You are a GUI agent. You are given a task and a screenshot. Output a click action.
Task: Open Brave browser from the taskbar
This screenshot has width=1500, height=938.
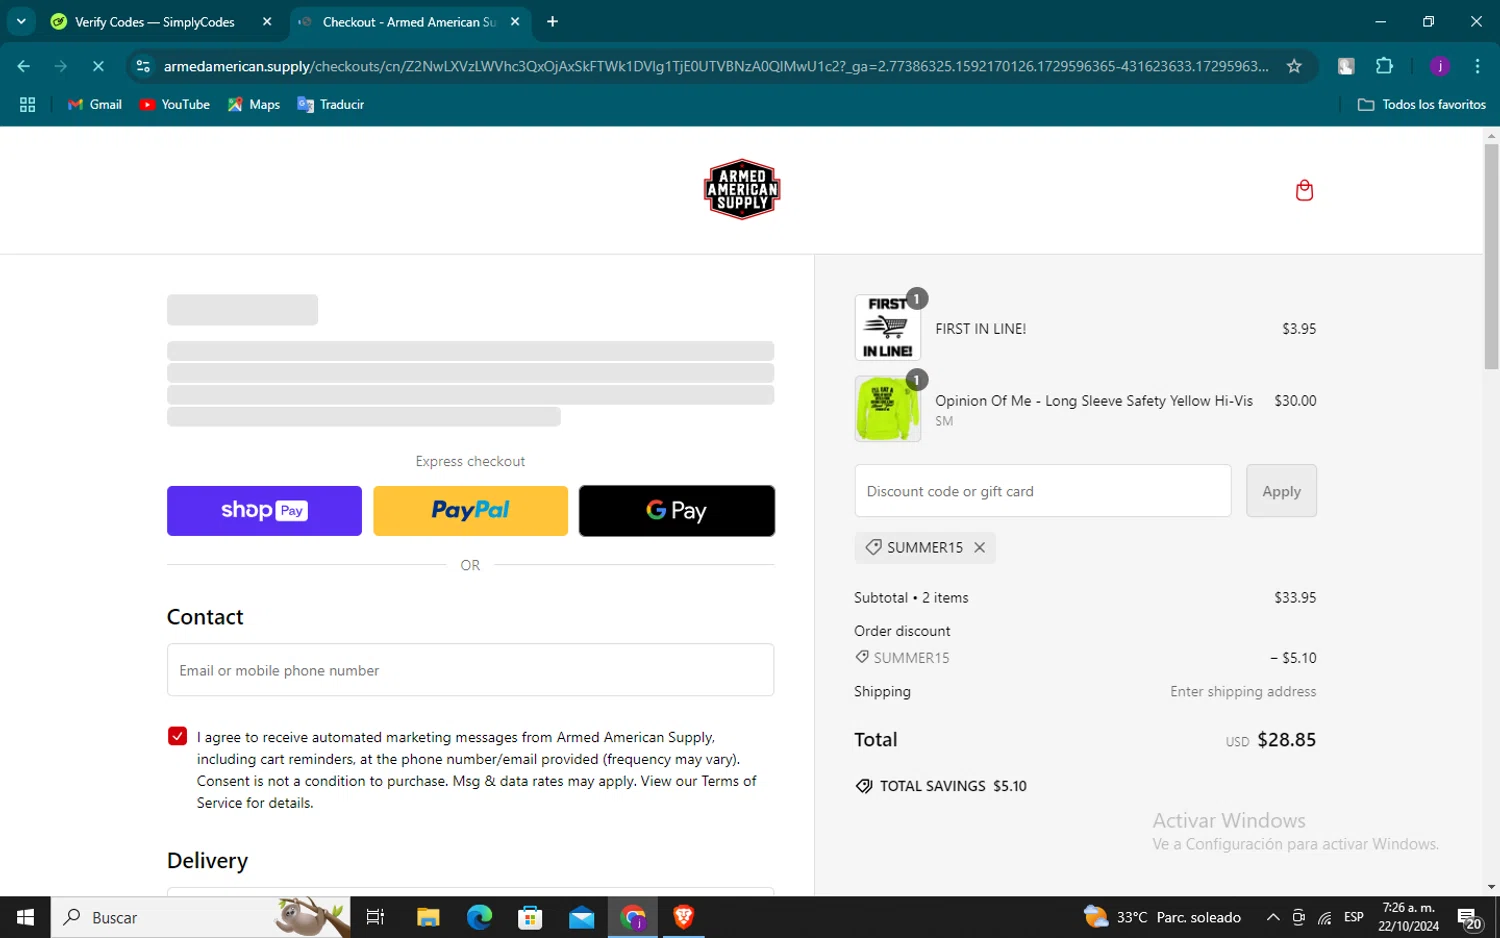[x=684, y=917]
